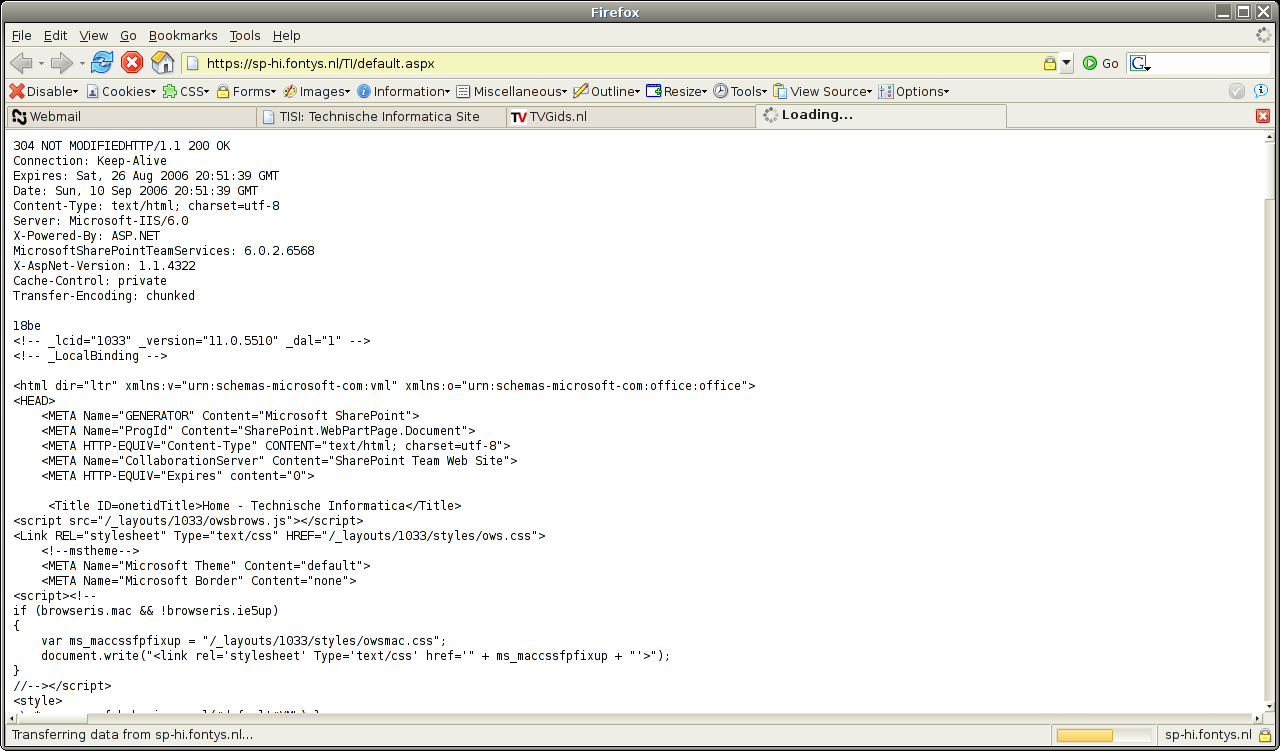Click the Google search engine icon
The image size is (1280, 751).
click(1140, 63)
